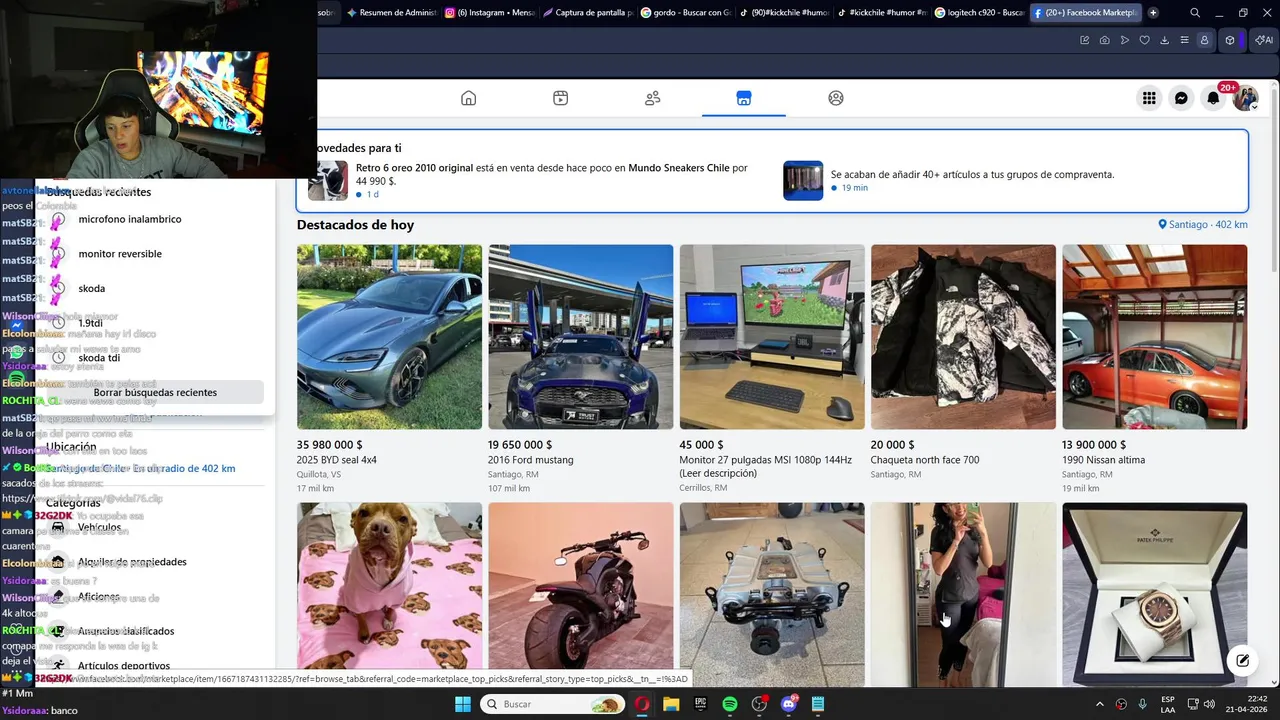This screenshot has height=720, width=1280.
Task: Switch to the Resumen de Administración tab
Action: [x=391, y=13]
